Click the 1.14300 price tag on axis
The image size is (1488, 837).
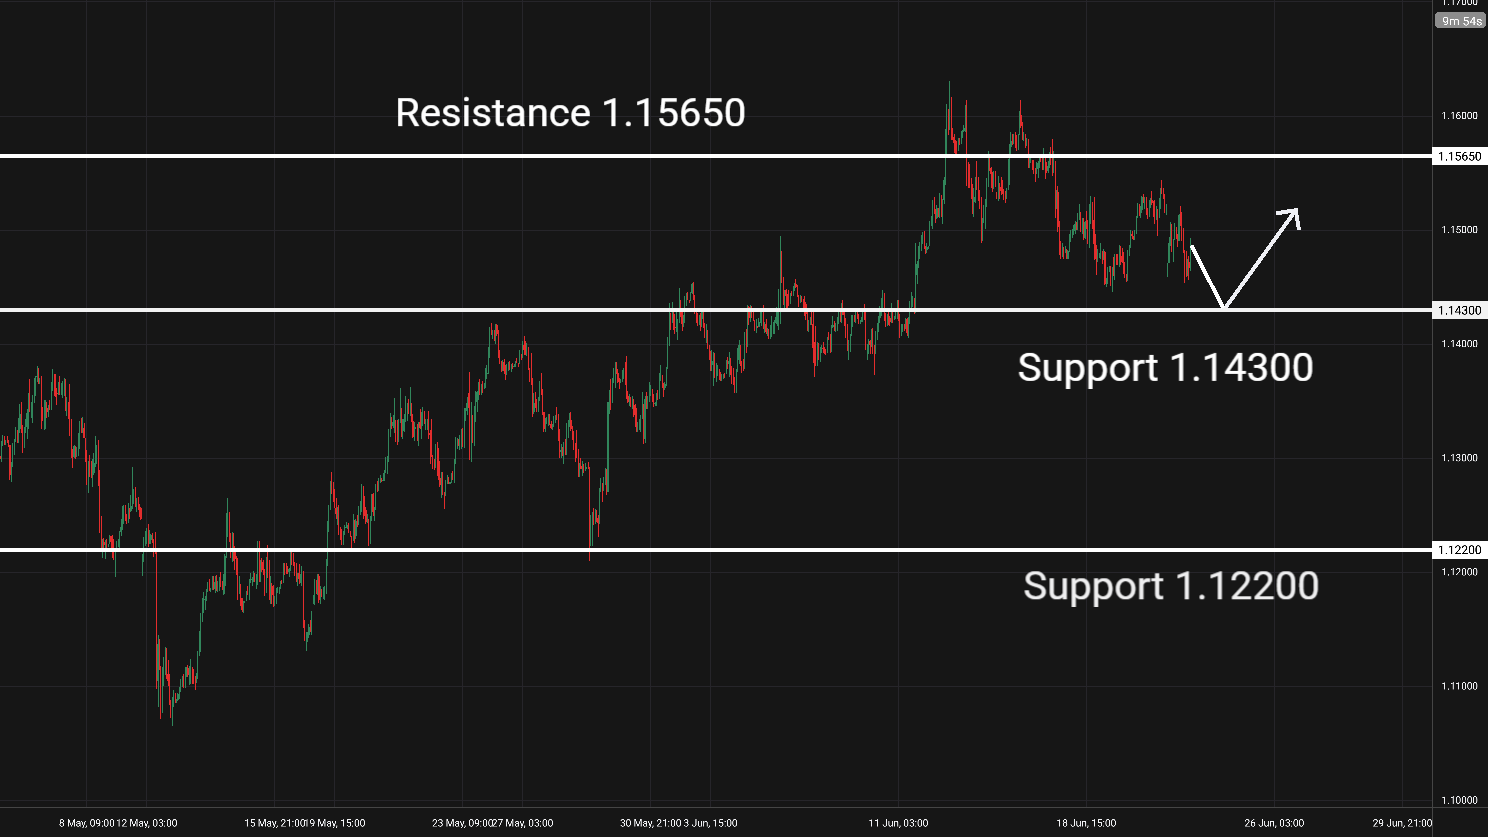click(x=1459, y=310)
